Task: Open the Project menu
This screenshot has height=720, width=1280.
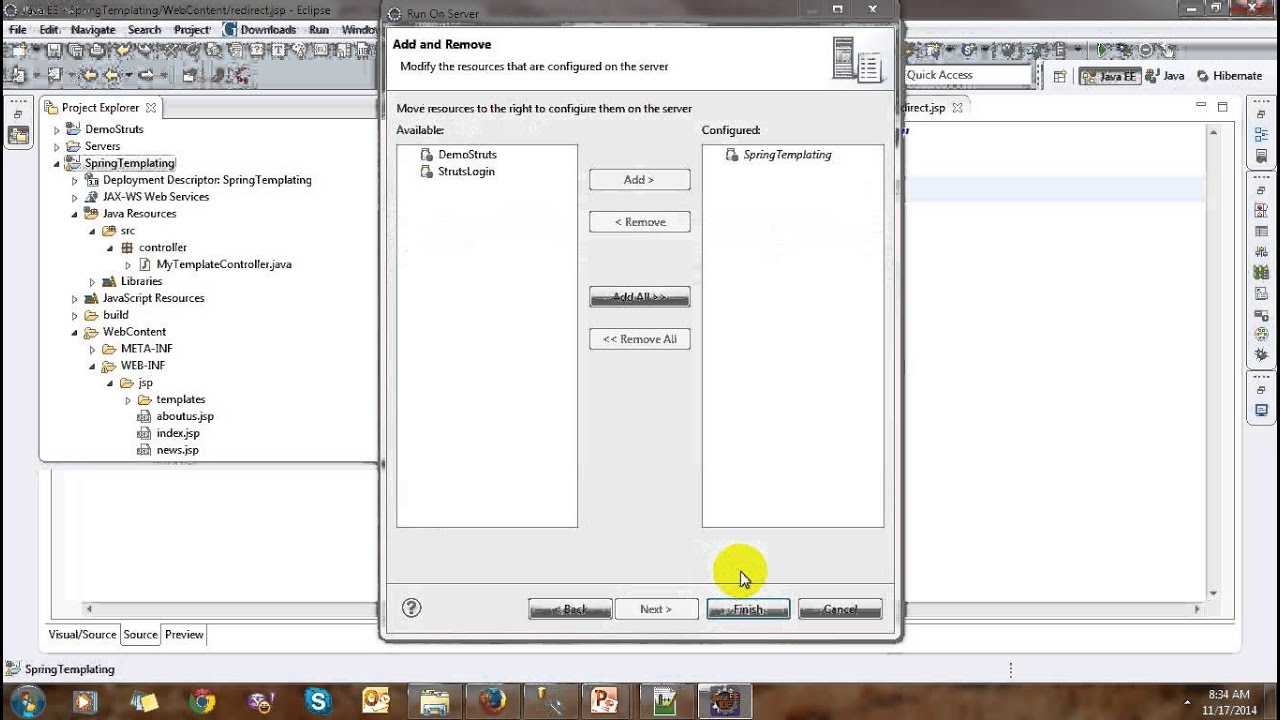Action: click(192, 30)
